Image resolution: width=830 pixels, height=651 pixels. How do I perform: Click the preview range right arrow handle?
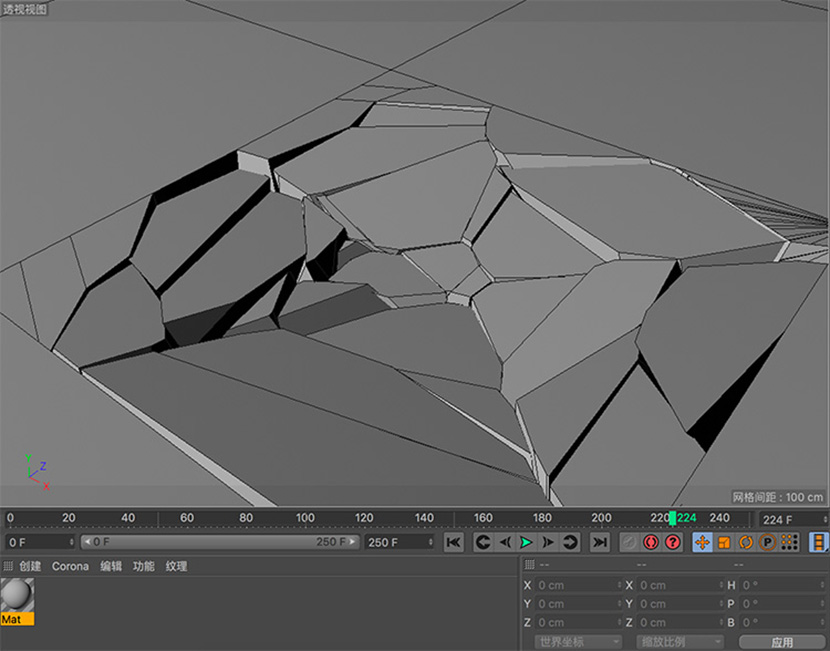352,542
